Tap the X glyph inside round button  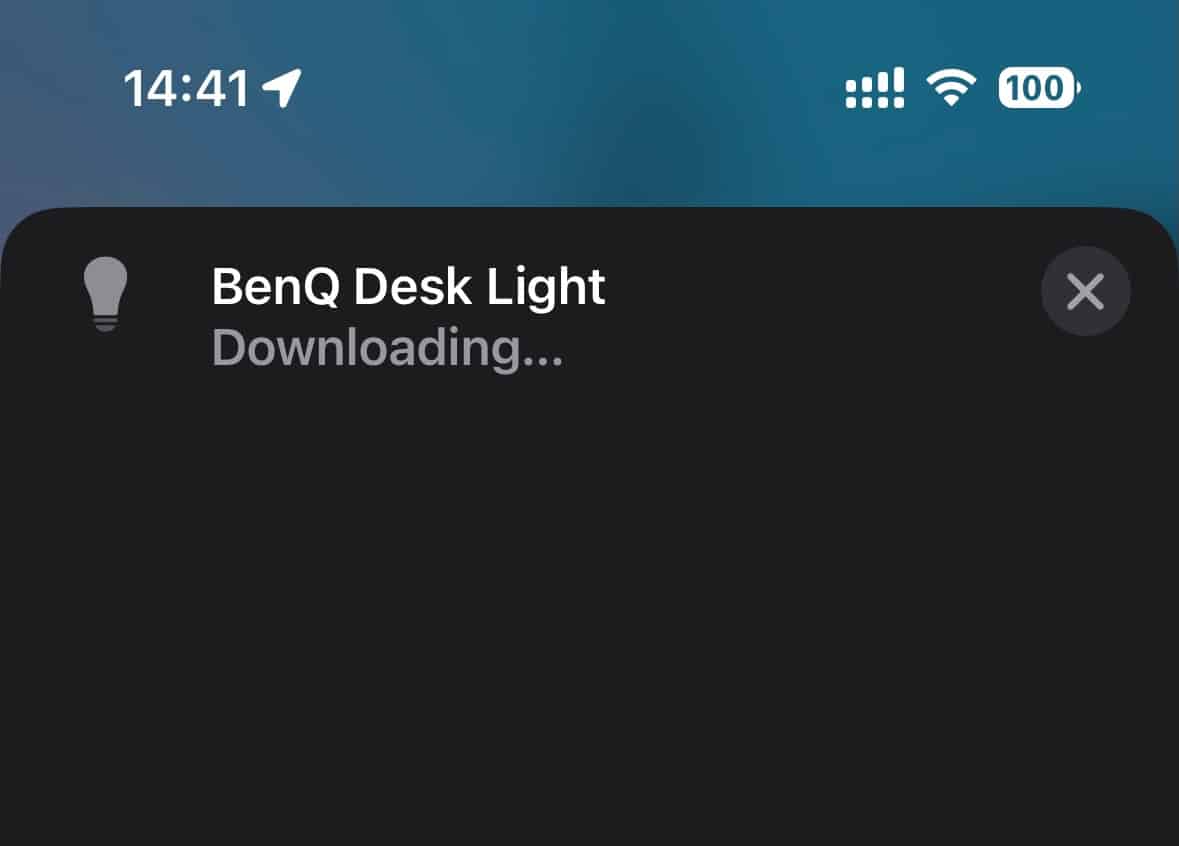(x=1085, y=291)
